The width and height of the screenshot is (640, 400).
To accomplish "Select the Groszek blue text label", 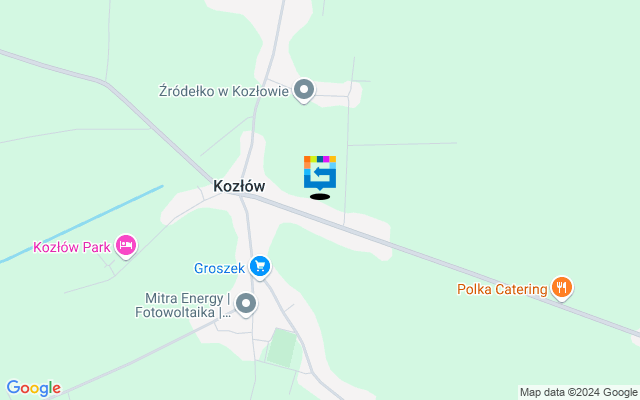I will pyautogui.click(x=219, y=268).
